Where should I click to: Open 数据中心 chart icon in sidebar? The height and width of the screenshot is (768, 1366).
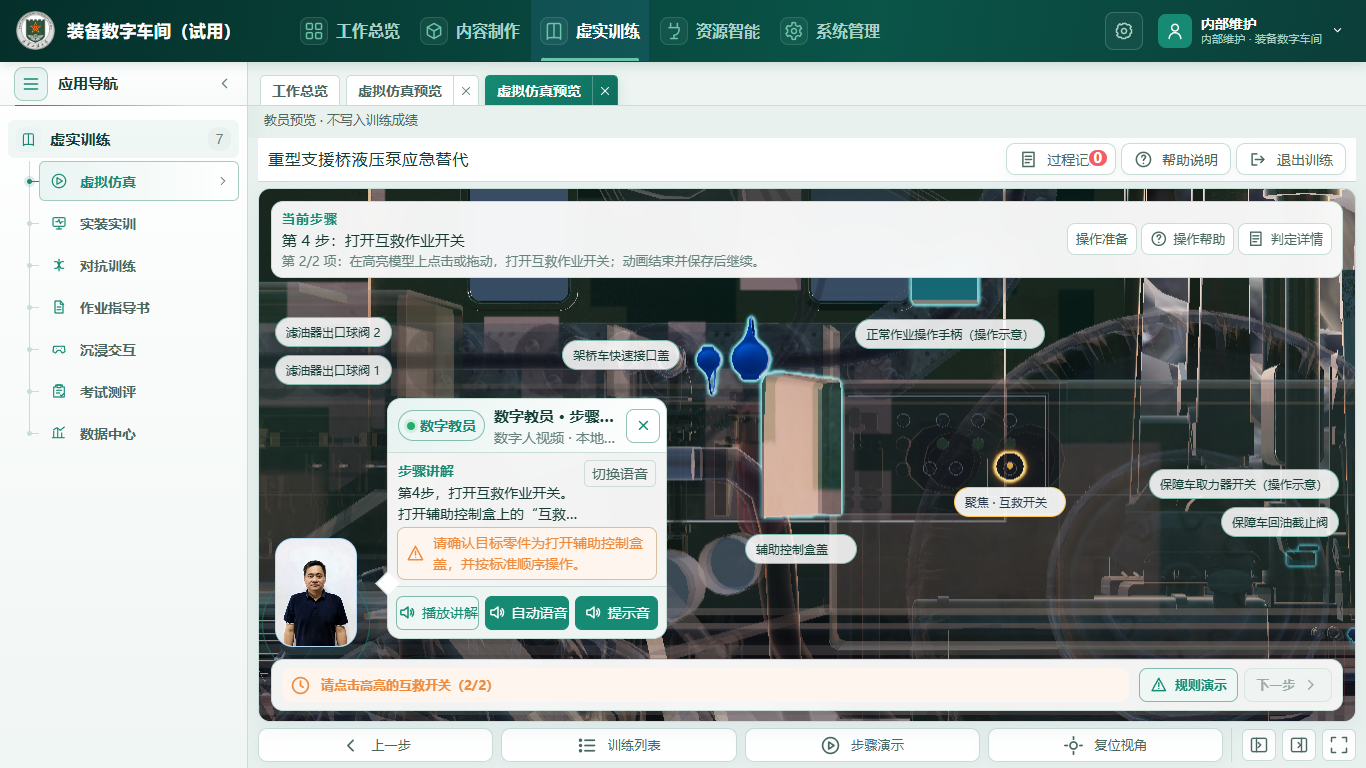(x=59, y=434)
